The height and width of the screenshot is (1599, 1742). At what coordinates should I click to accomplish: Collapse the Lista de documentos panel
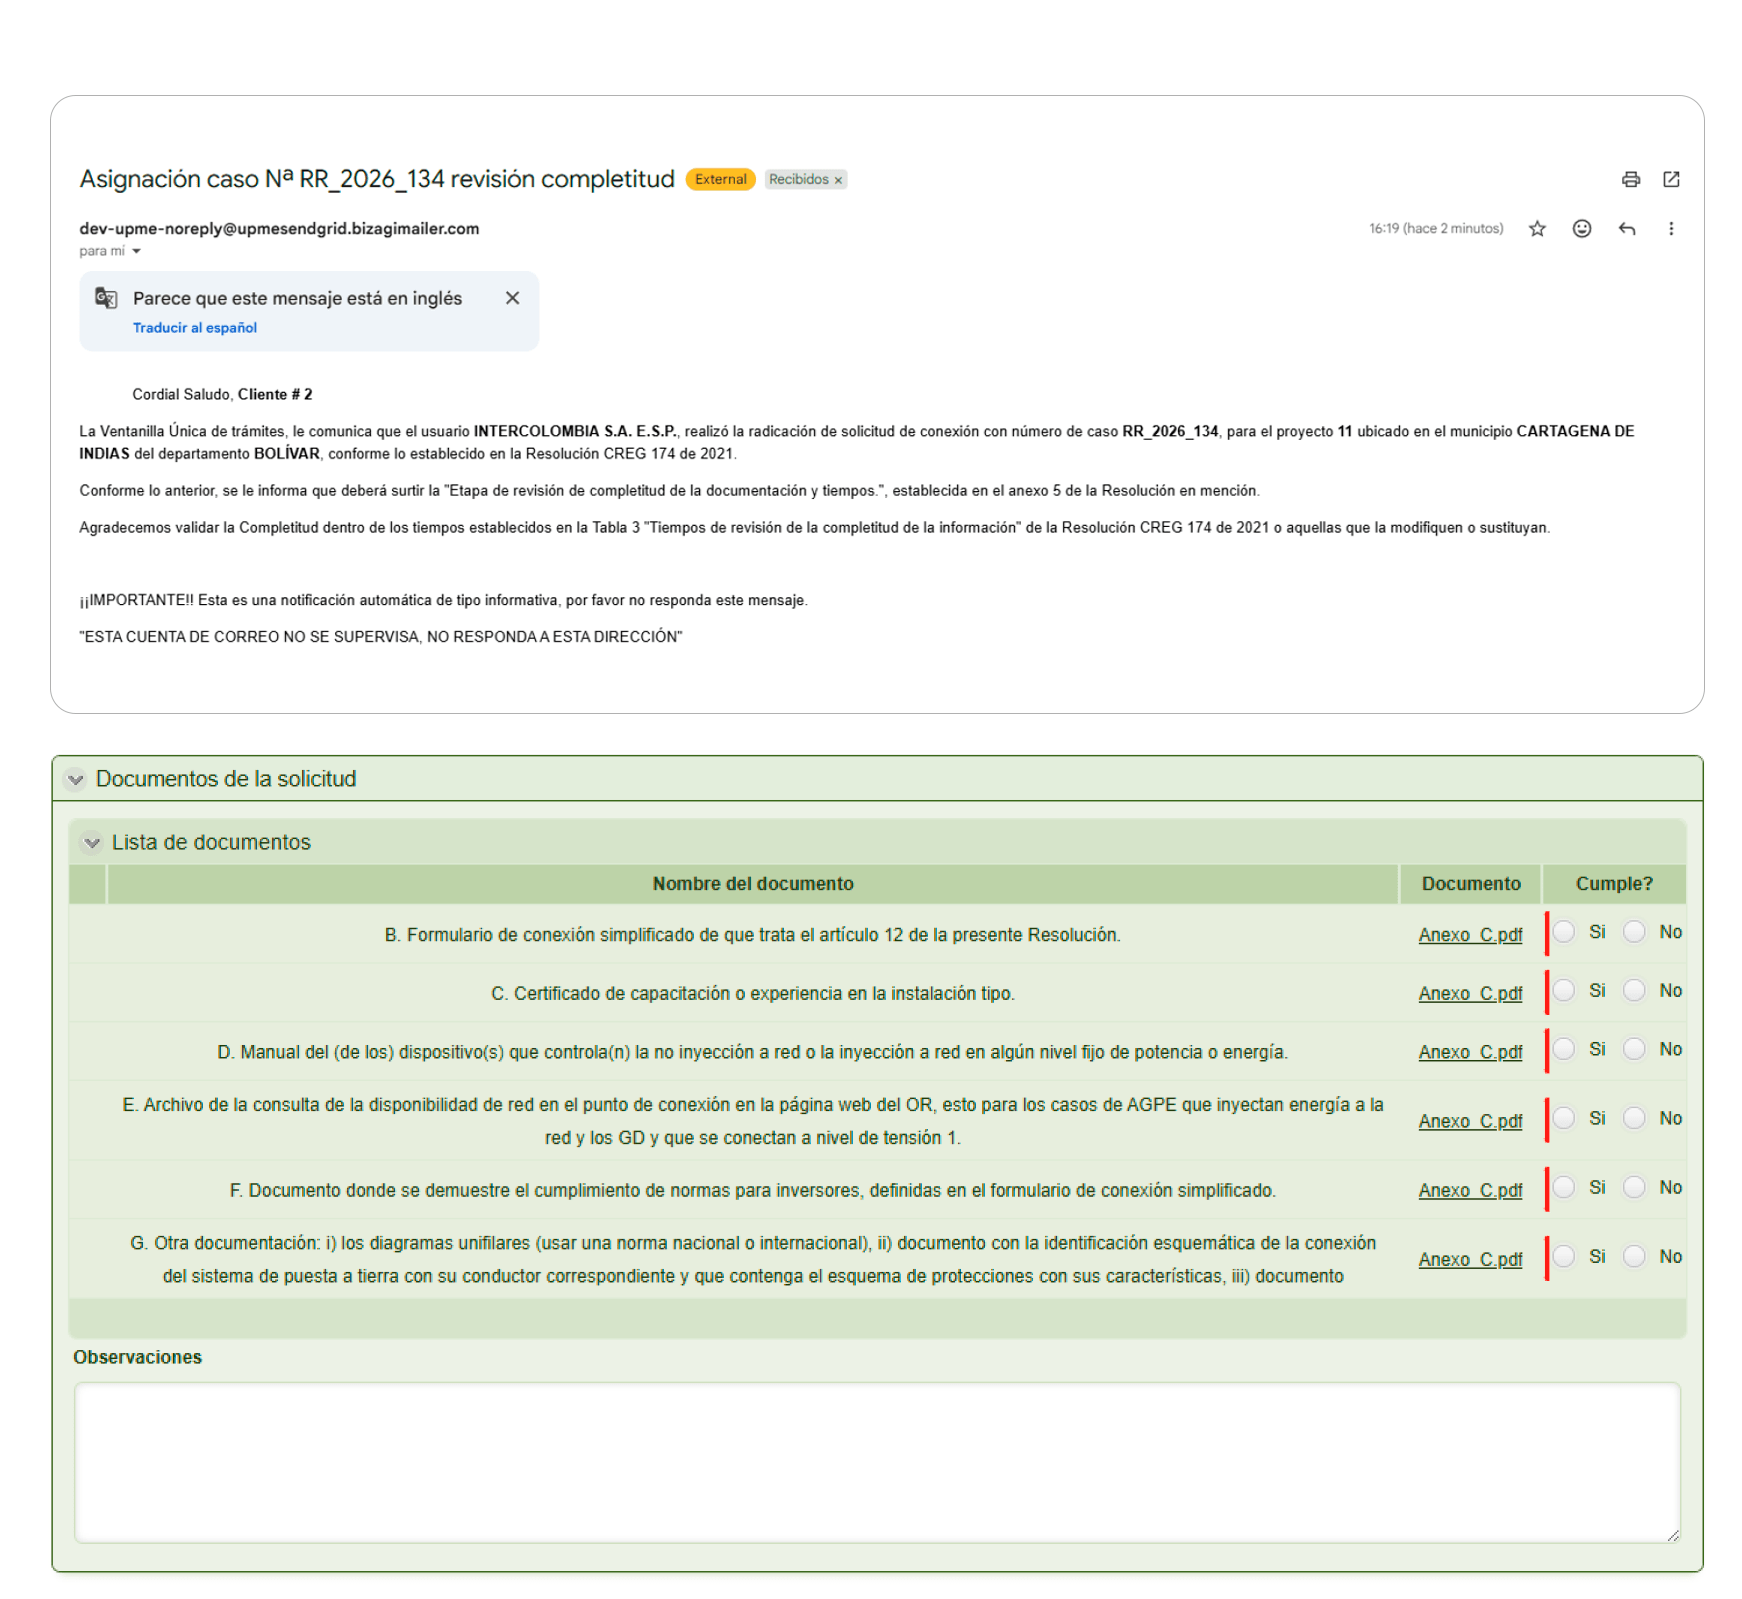click(92, 842)
